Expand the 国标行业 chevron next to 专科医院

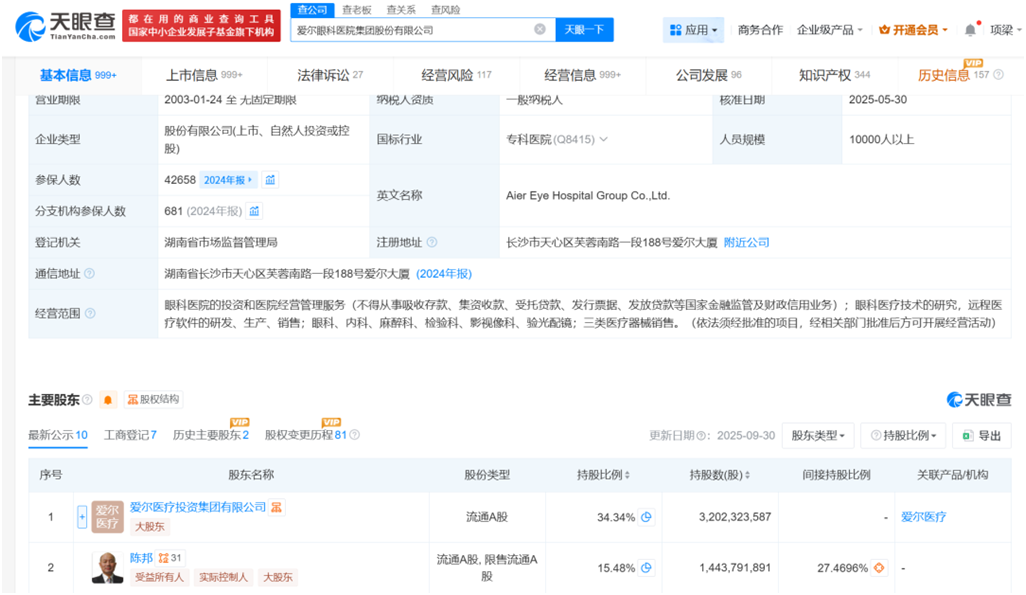coord(603,140)
